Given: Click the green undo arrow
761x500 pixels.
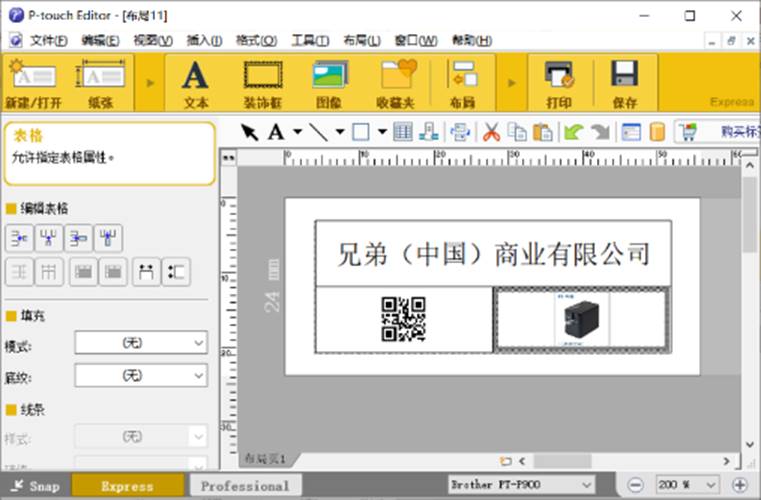Looking at the screenshot, I should pyautogui.click(x=573, y=132).
